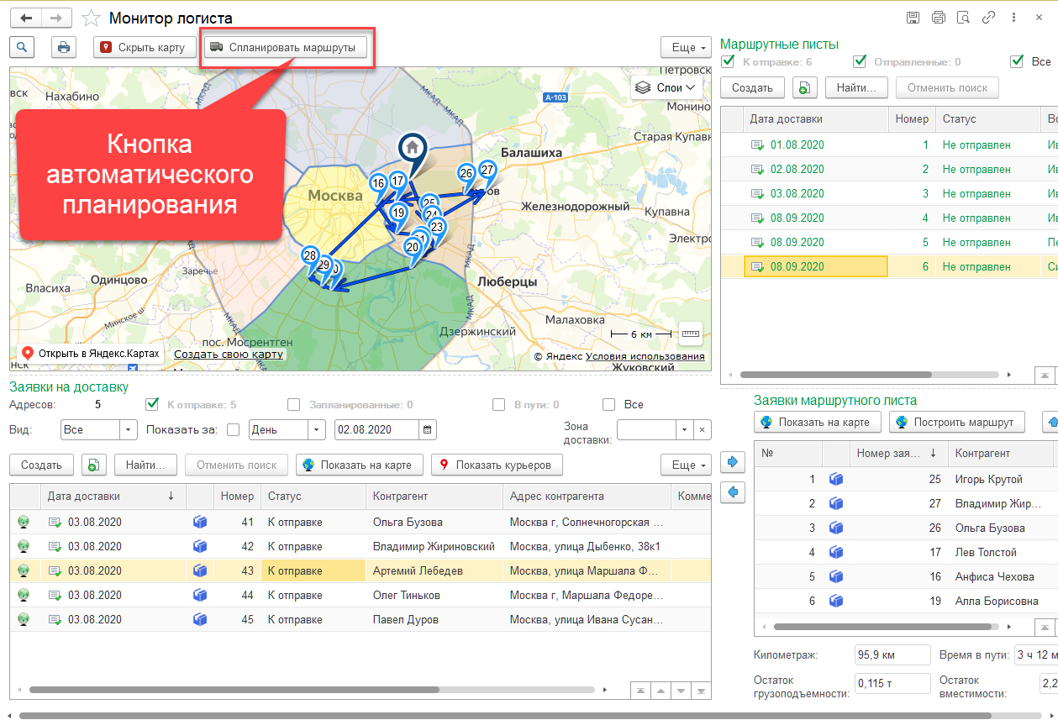Open calendar picker next to date 02.08.2020
This screenshot has width=1058, height=720.
pos(428,430)
